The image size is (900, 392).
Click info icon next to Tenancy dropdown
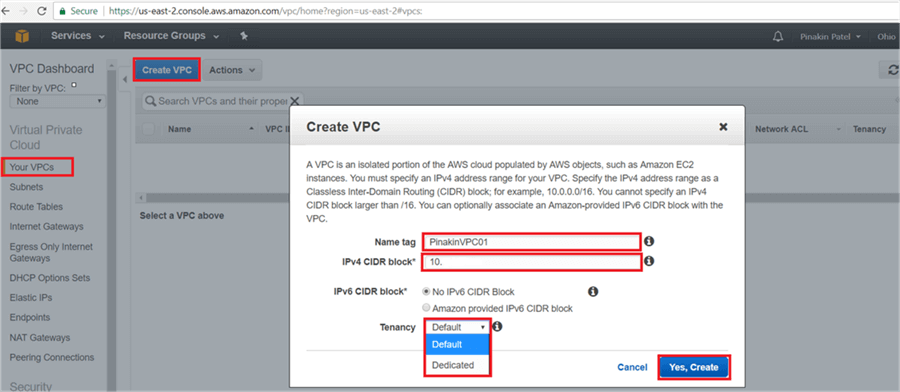coord(498,326)
